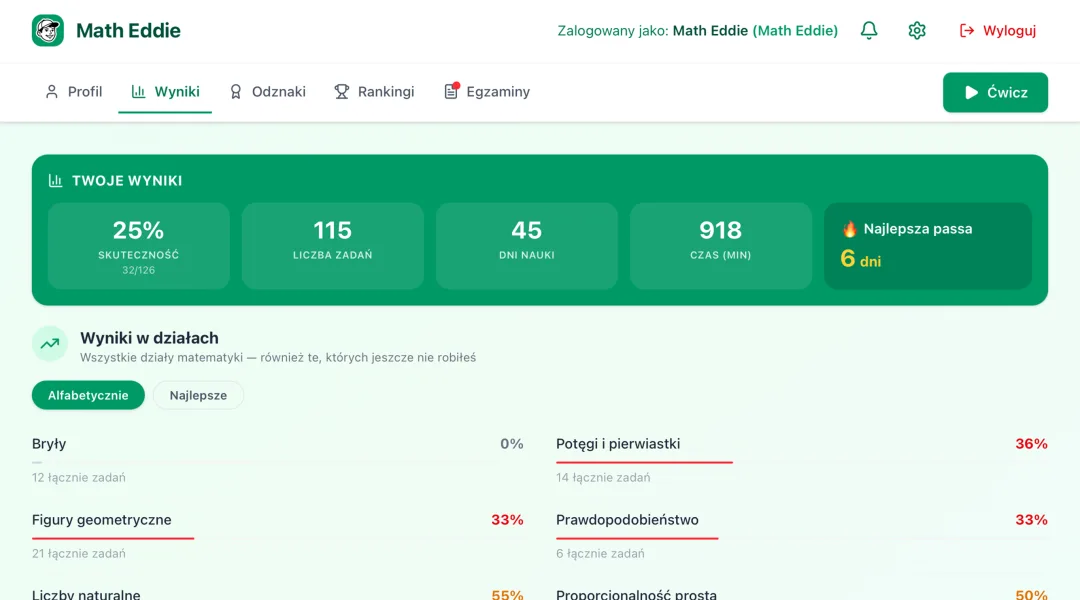Screen dimensions: 1080x600
Task: Click the Najlepsza passa streak card
Action: (x=928, y=246)
